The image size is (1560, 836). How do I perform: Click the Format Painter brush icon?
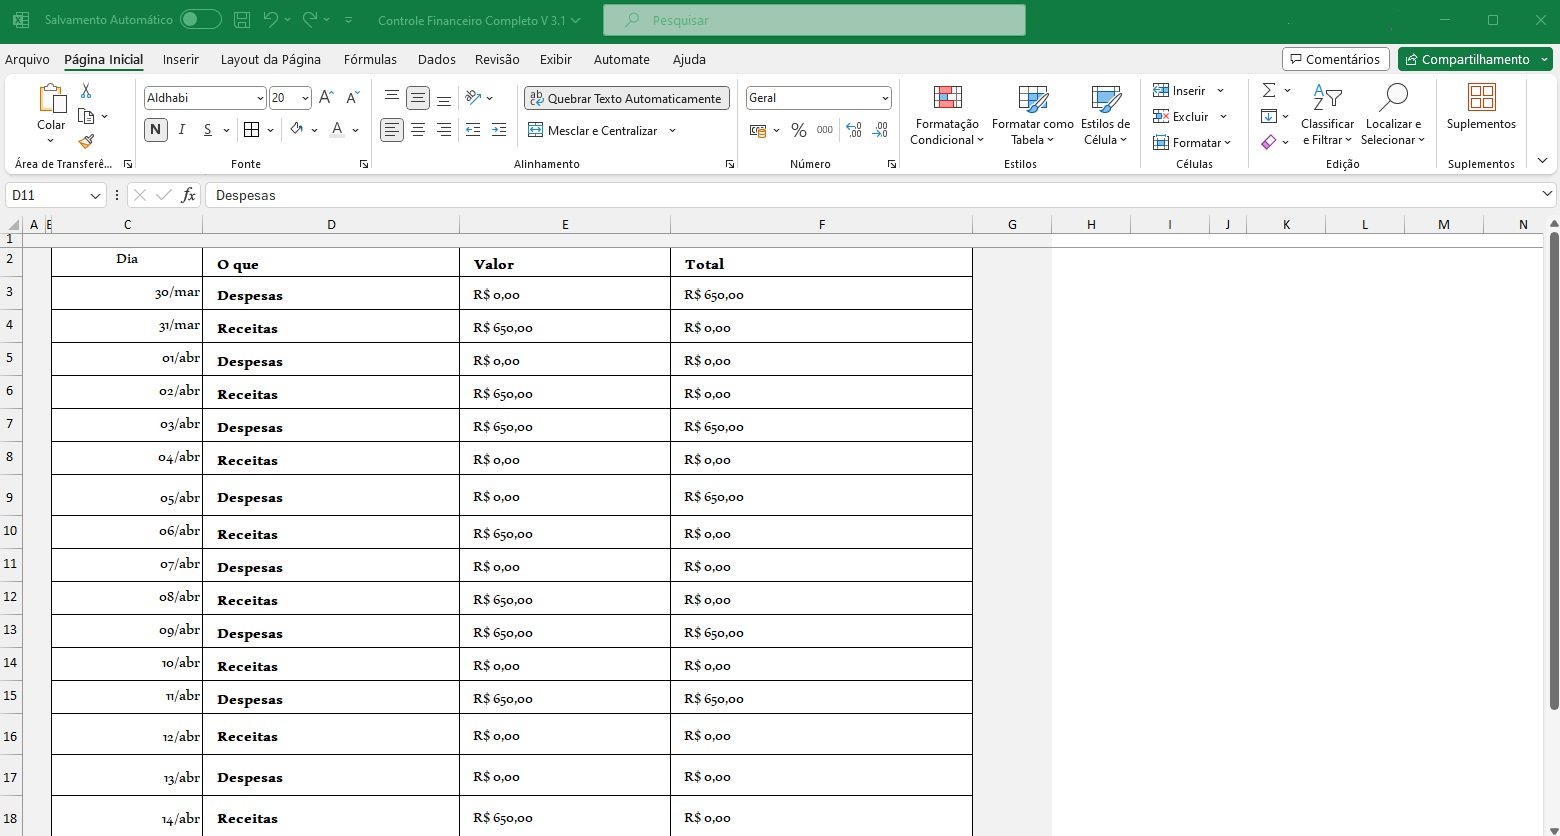tap(86, 142)
